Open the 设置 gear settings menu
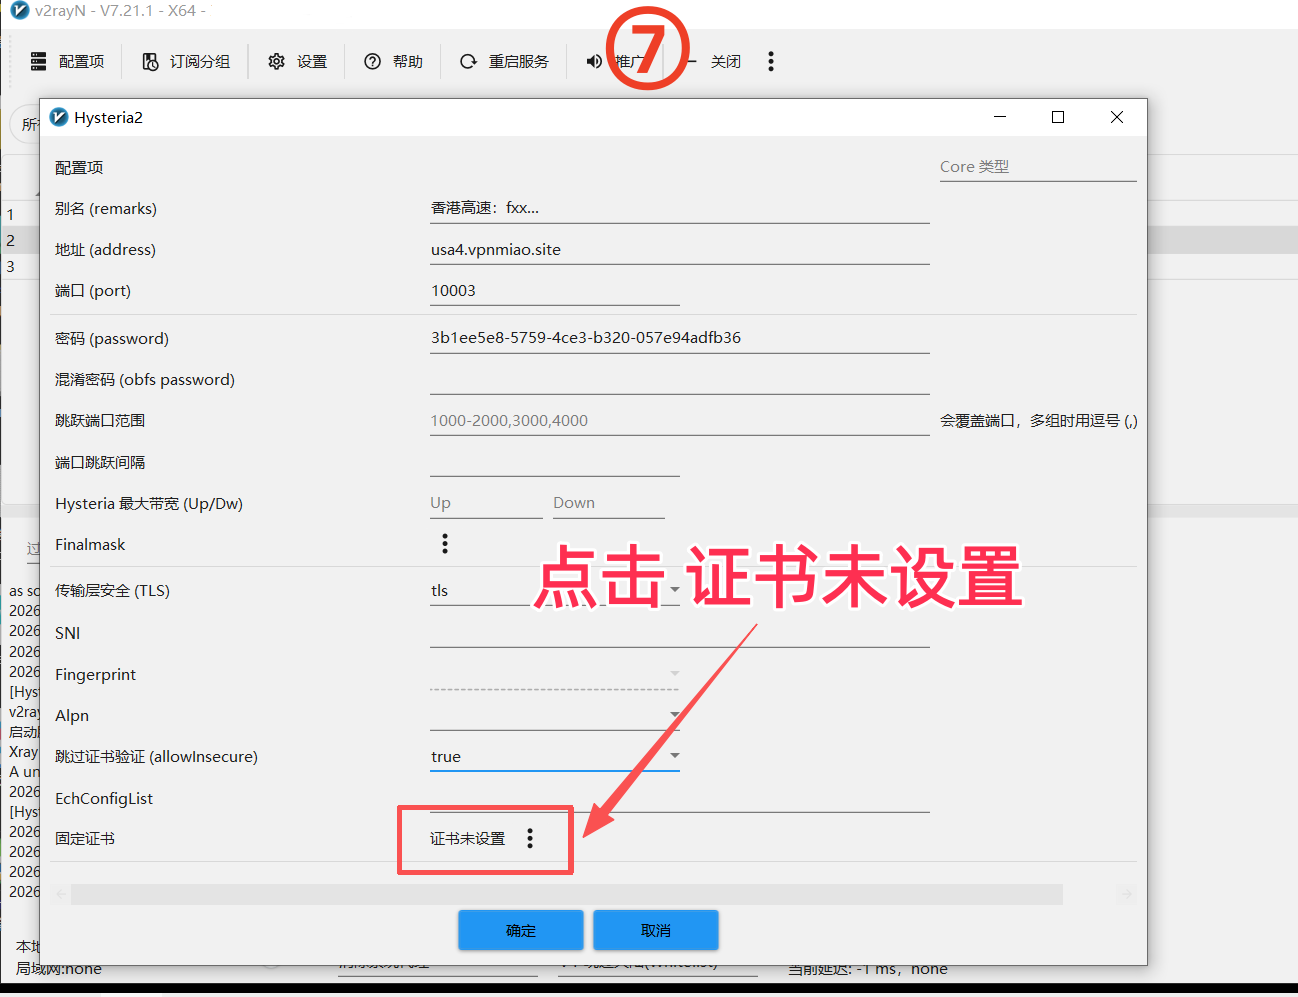 [297, 62]
